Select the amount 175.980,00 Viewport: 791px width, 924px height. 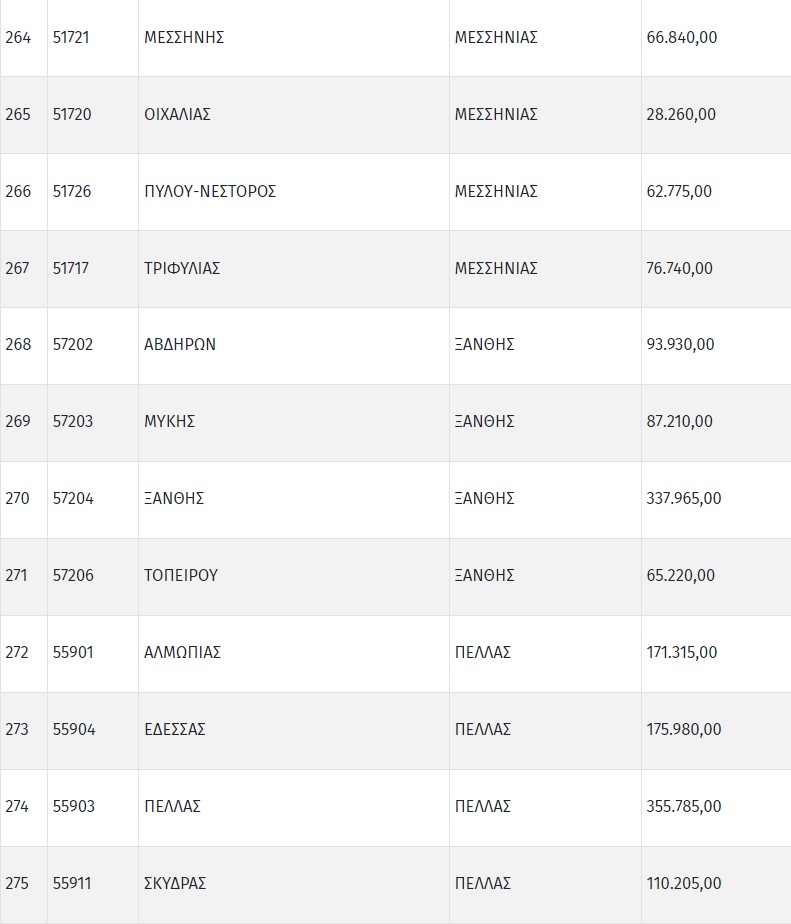tap(684, 729)
